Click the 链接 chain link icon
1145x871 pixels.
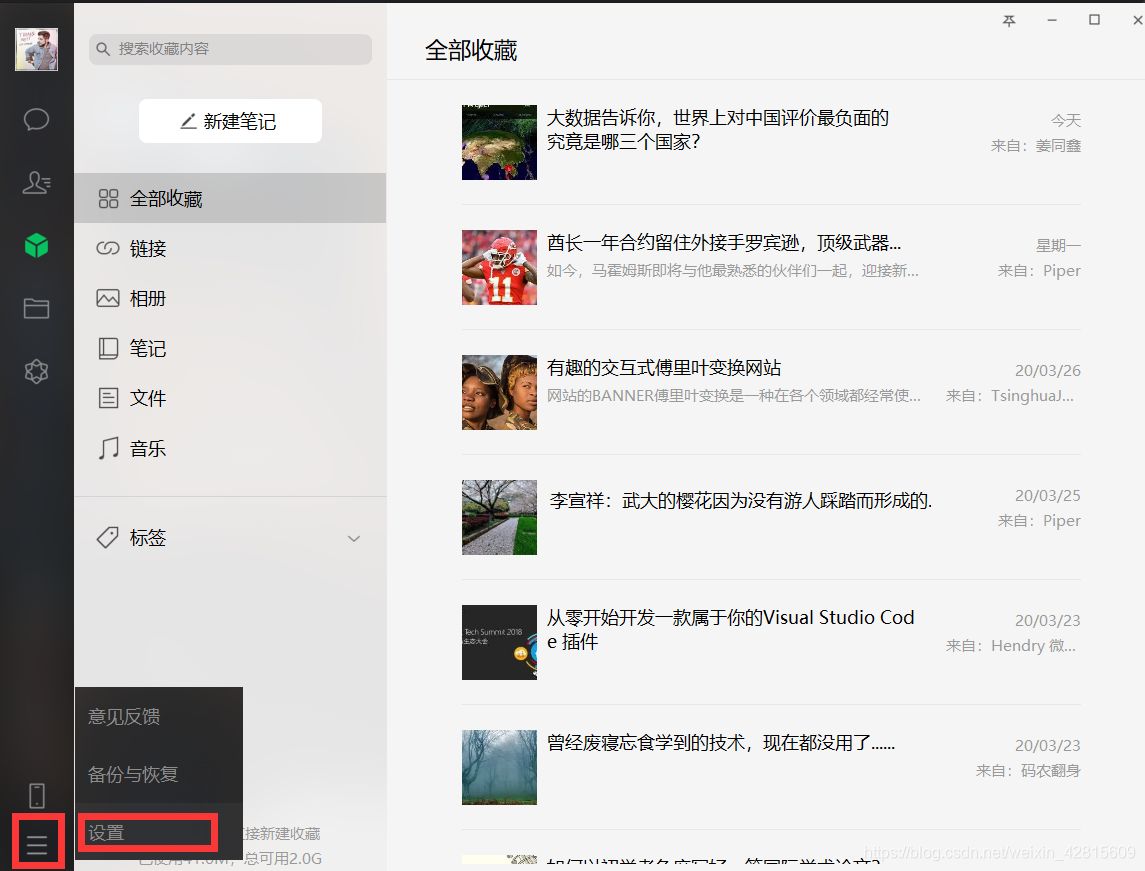108,248
